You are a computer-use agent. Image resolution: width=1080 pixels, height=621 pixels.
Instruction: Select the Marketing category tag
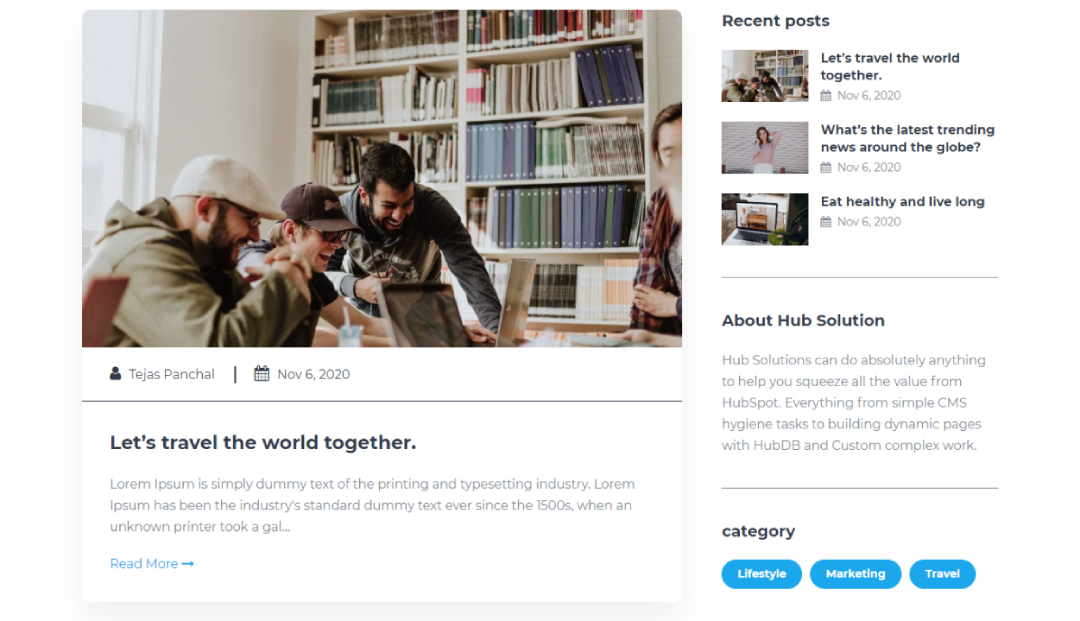coord(855,574)
